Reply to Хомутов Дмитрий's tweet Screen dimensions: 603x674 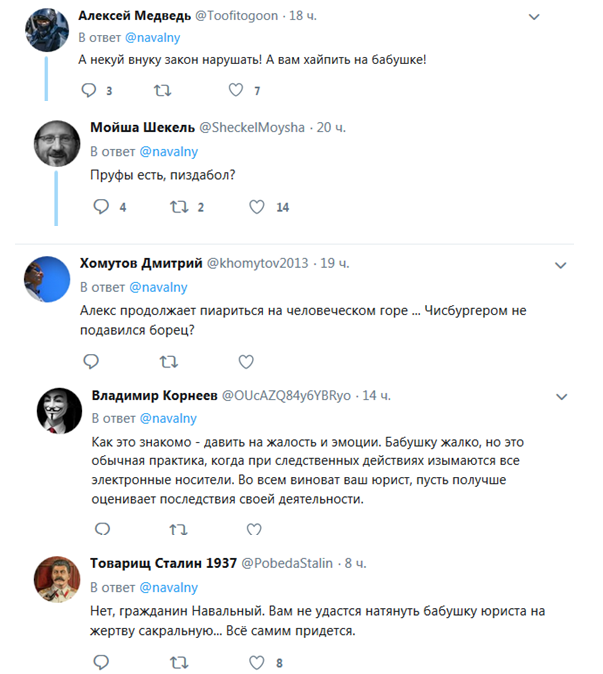90,360
